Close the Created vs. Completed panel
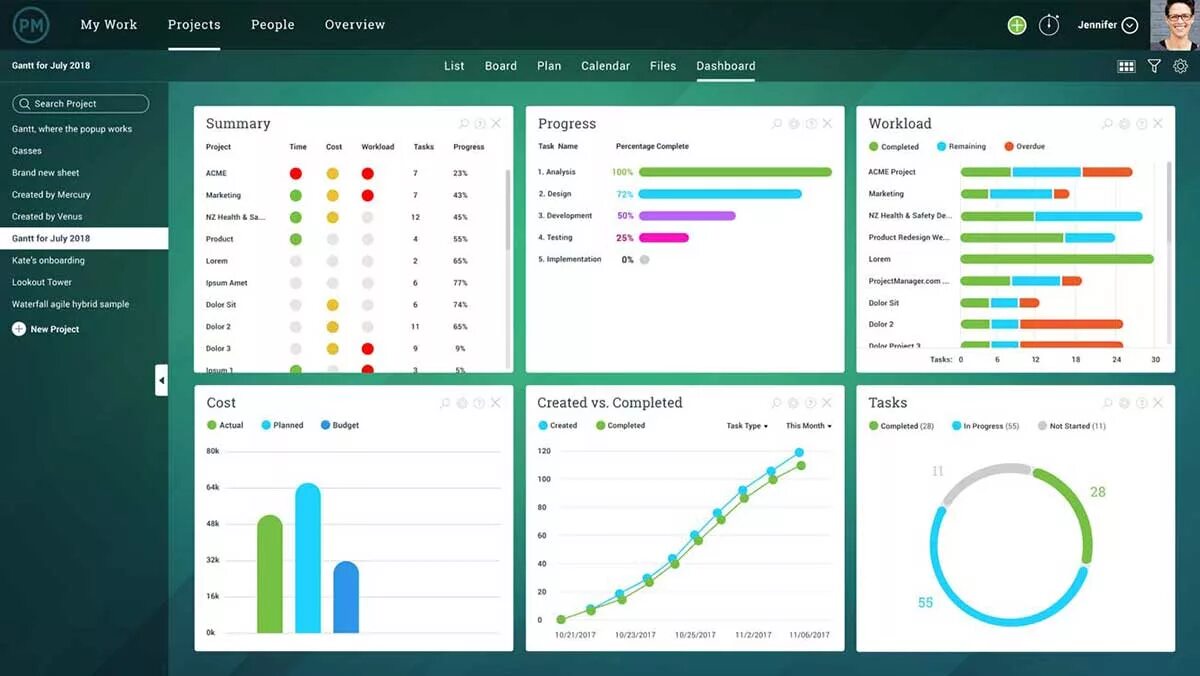Image resolution: width=1200 pixels, height=676 pixels. [x=827, y=403]
